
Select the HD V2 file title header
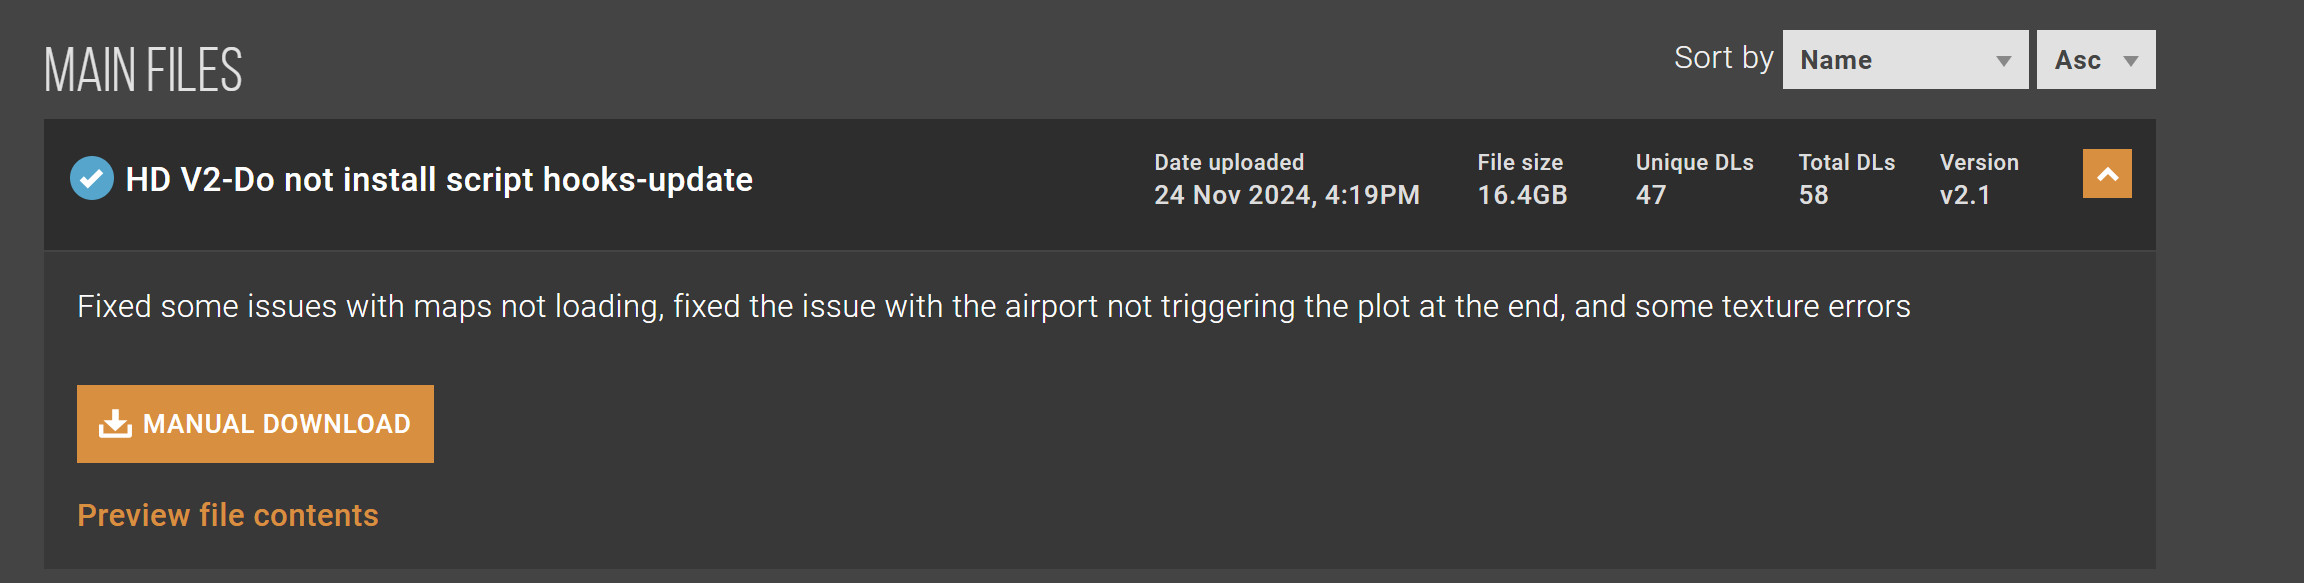[x=439, y=180]
